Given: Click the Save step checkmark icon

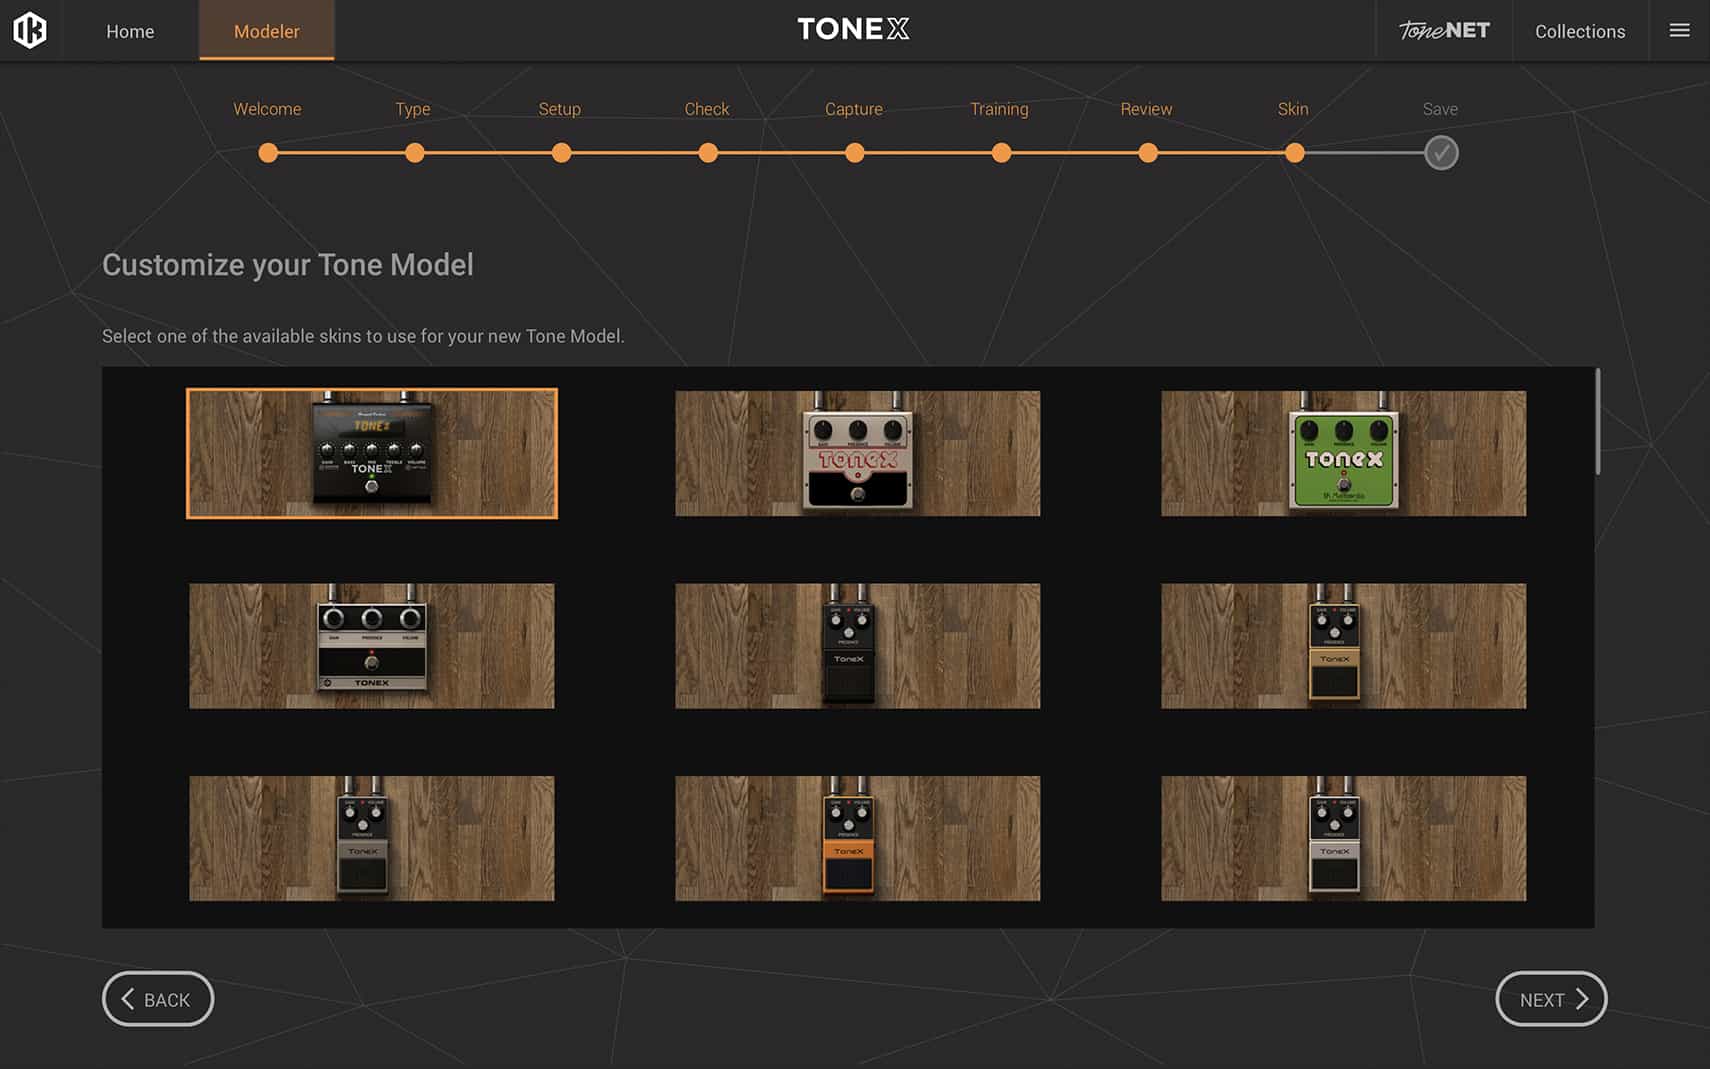Looking at the screenshot, I should (1440, 153).
